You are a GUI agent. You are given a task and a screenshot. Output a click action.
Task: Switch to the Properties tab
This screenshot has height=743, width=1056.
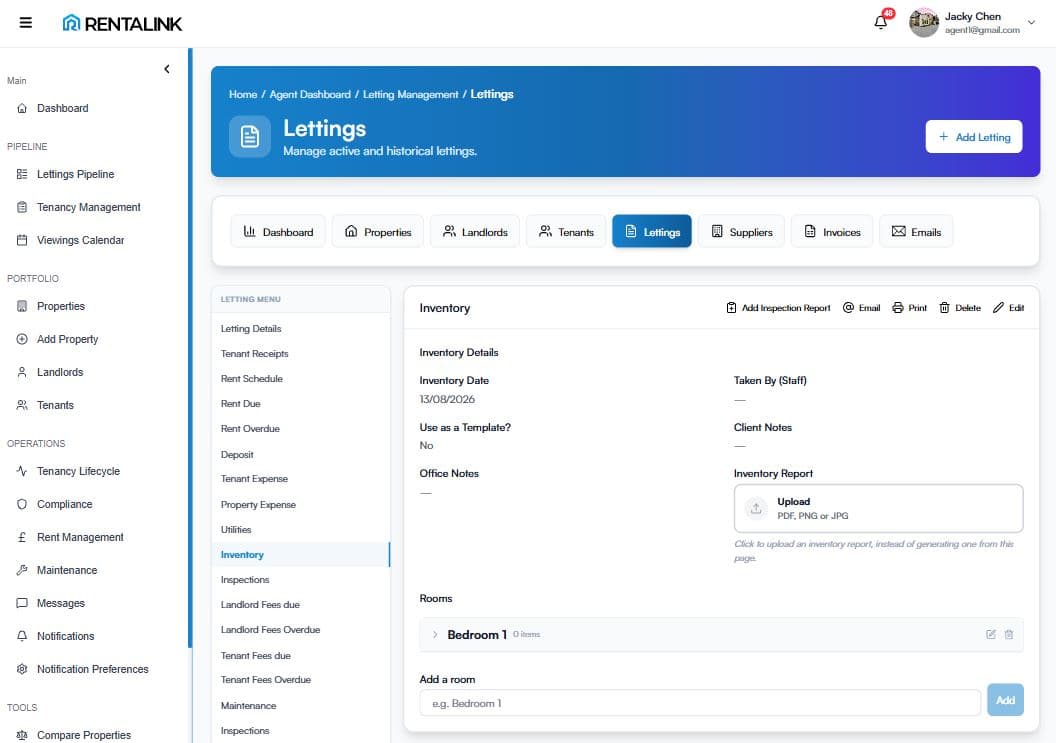[378, 232]
